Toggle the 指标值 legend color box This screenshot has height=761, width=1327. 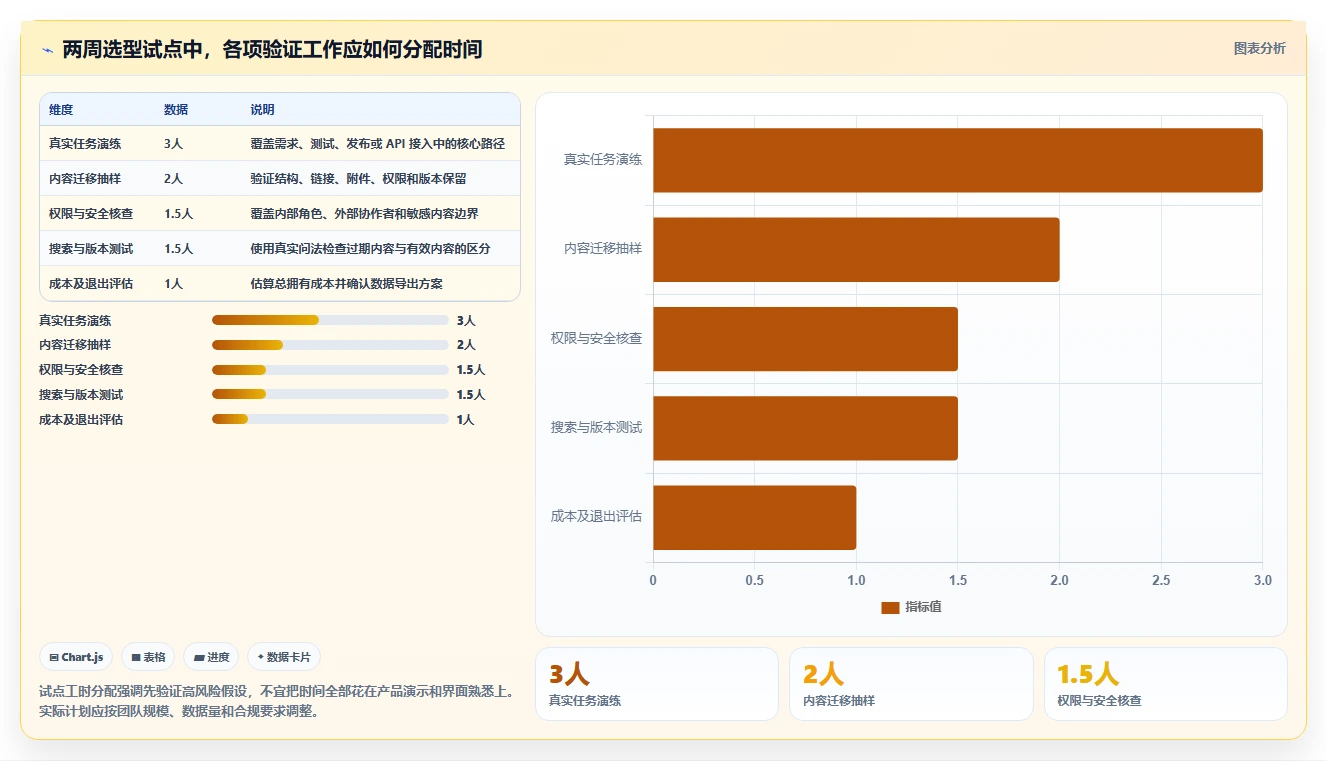(x=890, y=607)
